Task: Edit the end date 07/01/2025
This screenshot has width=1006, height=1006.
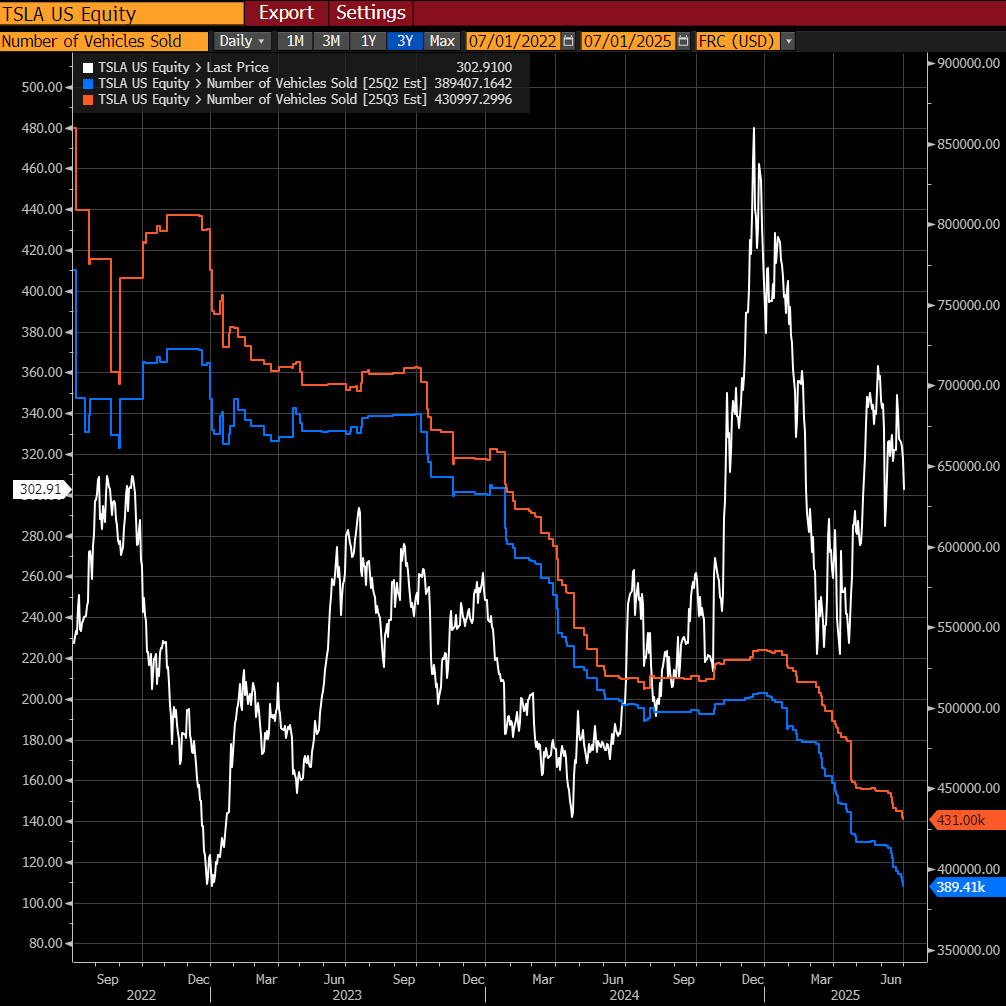Action: pos(627,41)
